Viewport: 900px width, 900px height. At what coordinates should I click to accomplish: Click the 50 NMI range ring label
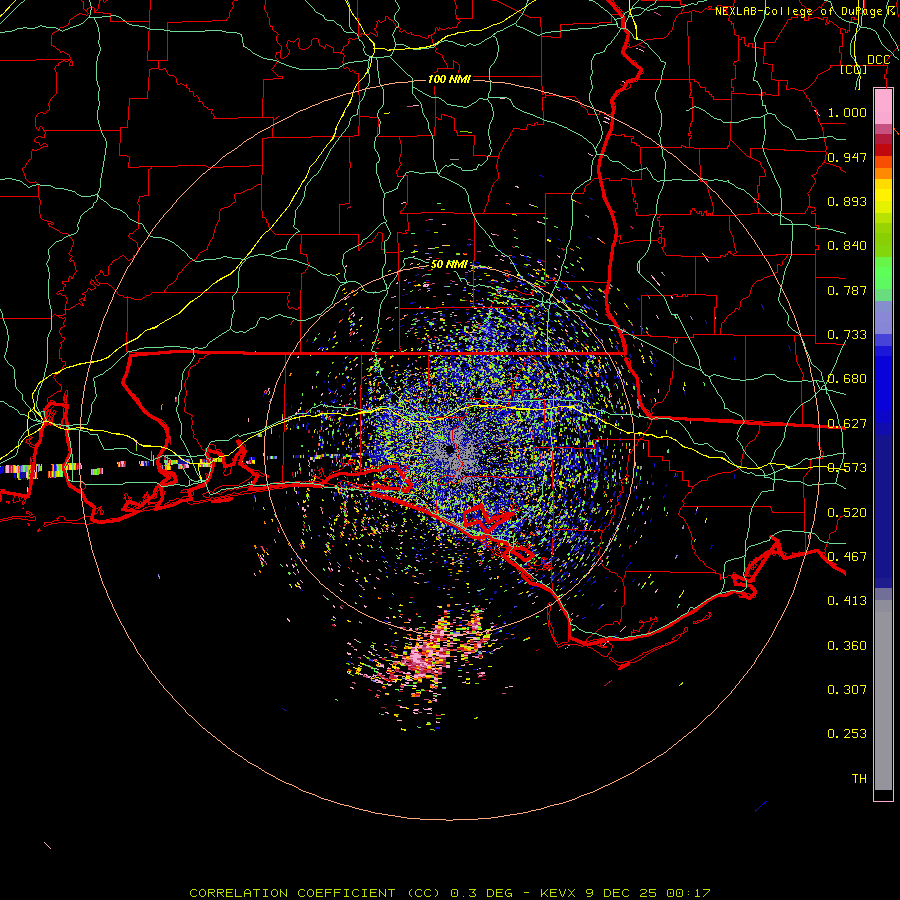(449, 265)
